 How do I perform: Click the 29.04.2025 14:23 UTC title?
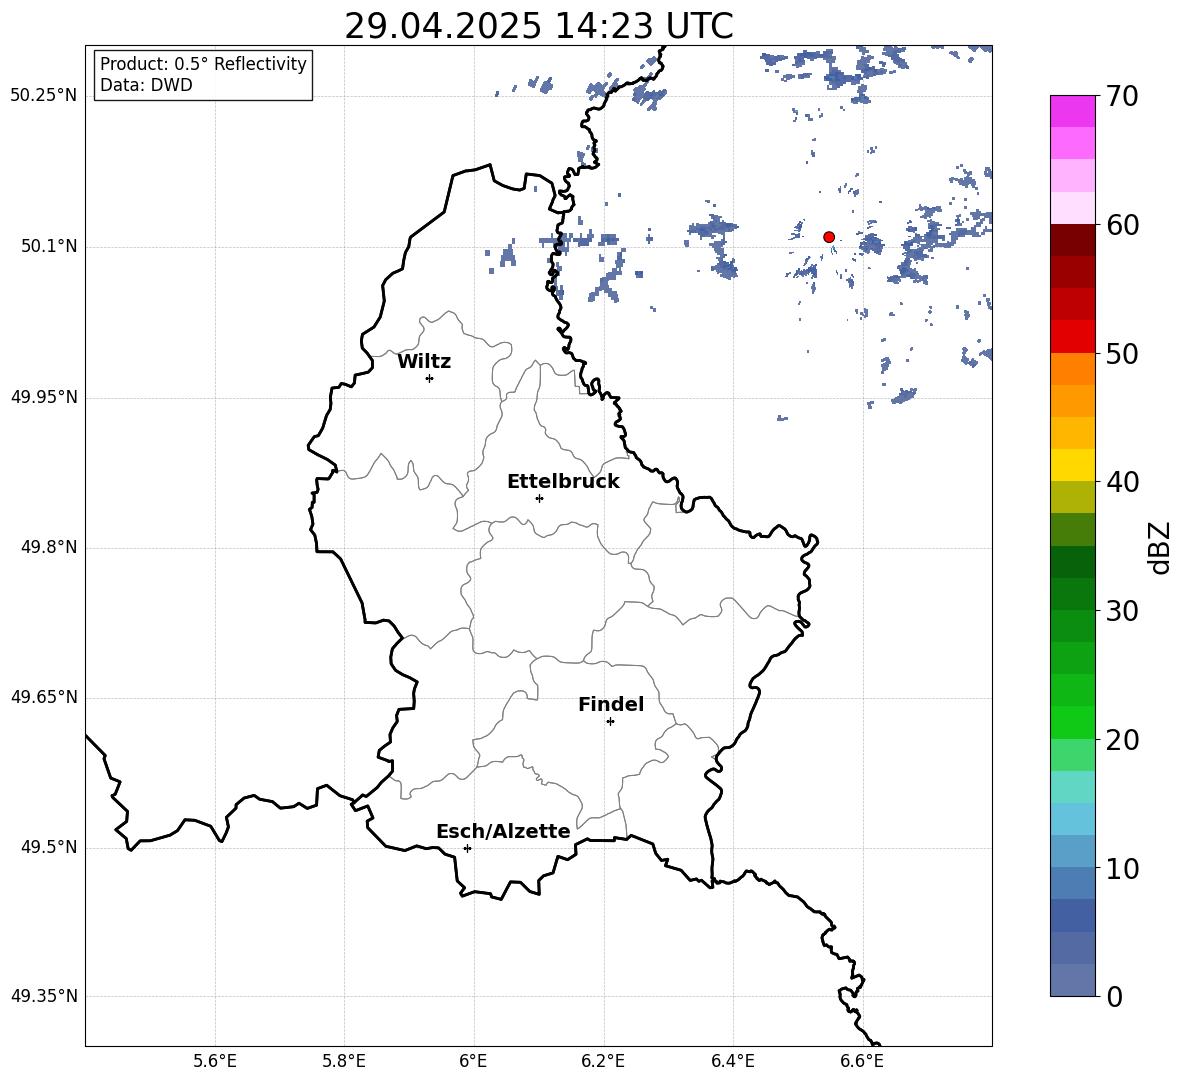pyautogui.click(x=538, y=26)
